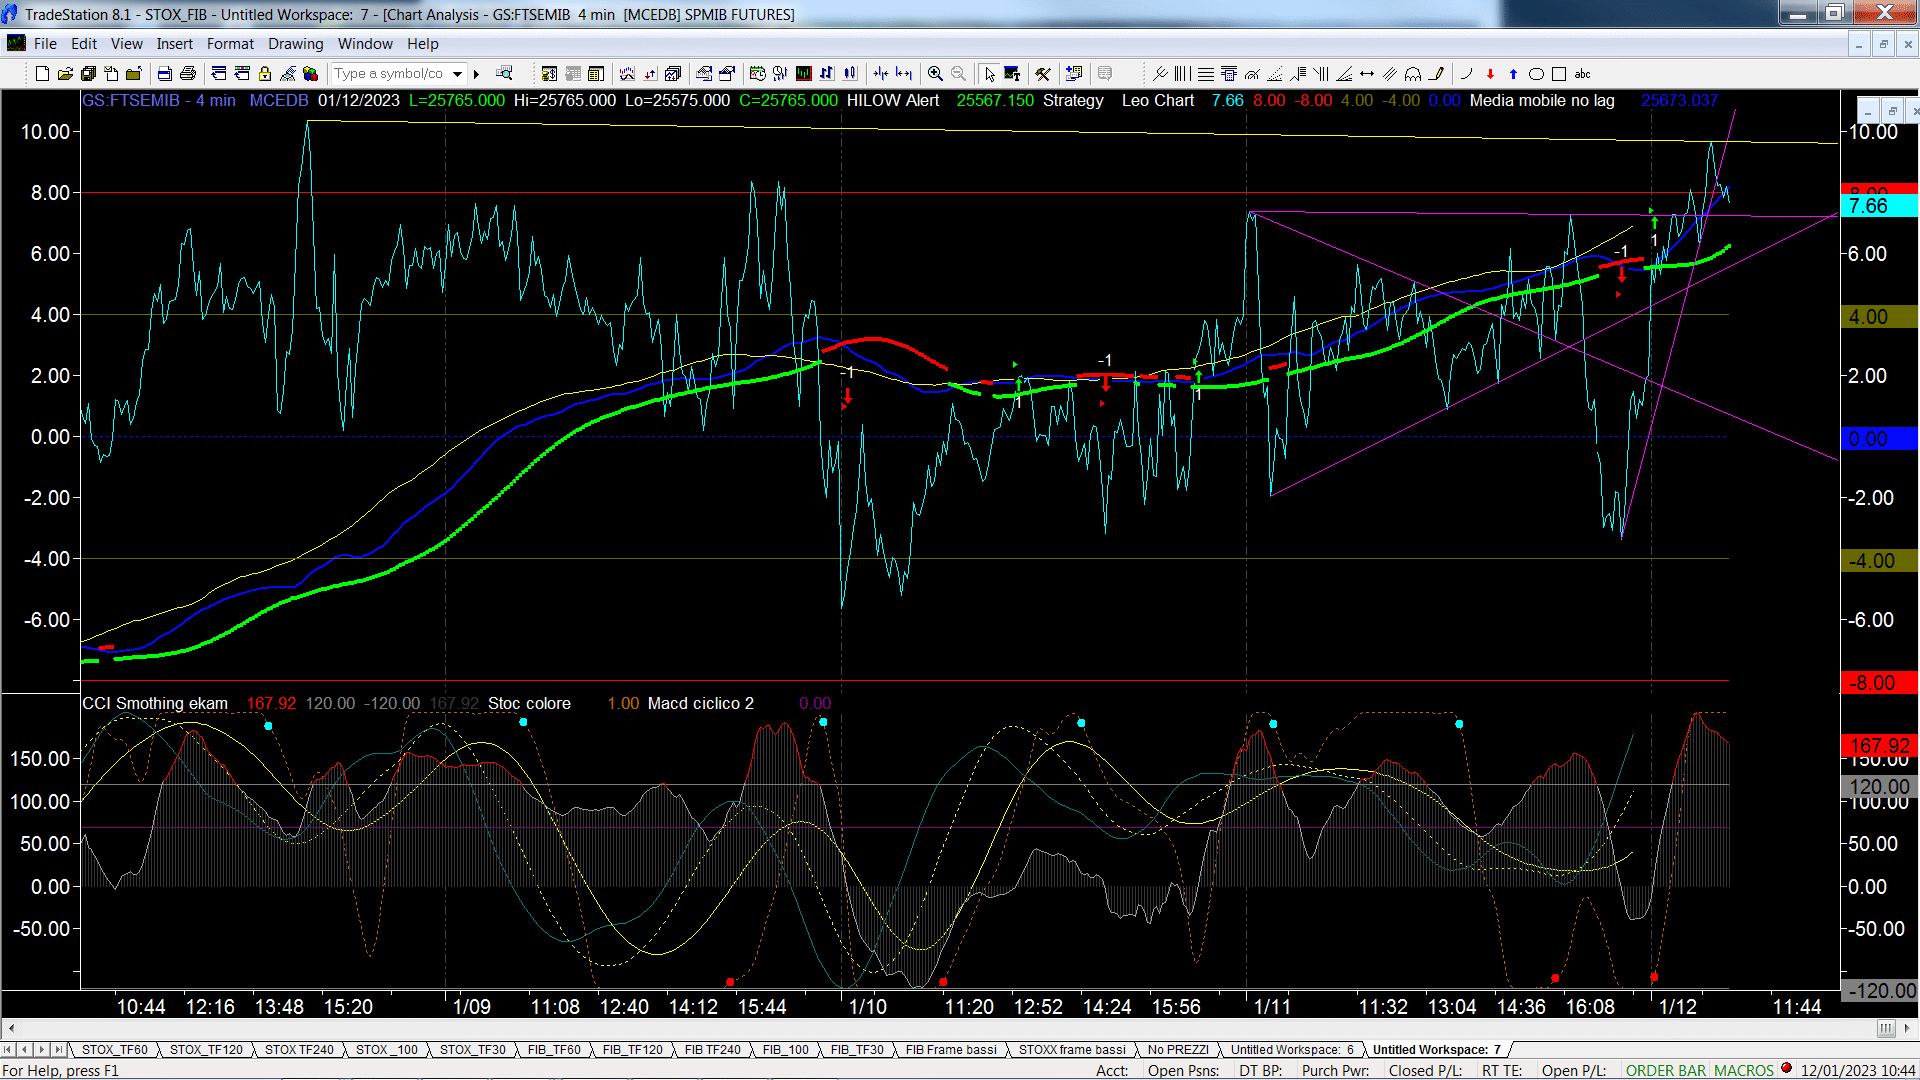Open the symbol lookup magnifier icon
This screenshot has height=1080, width=1920.
[x=504, y=74]
